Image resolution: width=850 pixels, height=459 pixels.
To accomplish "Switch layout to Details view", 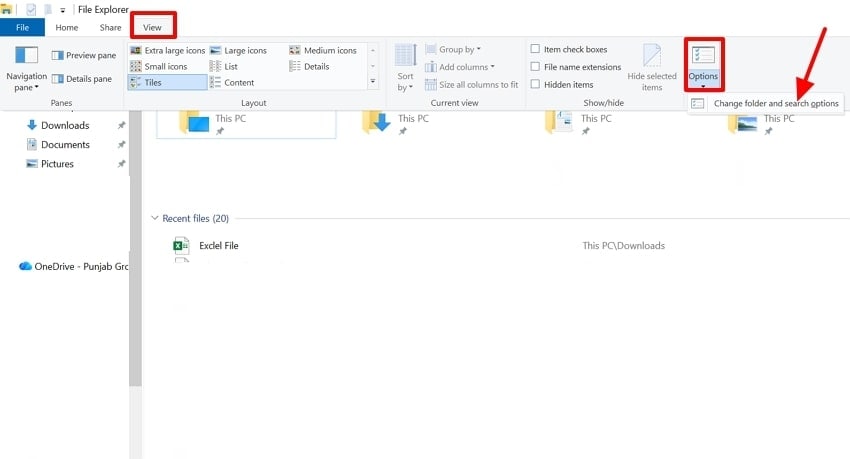I will pos(310,66).
